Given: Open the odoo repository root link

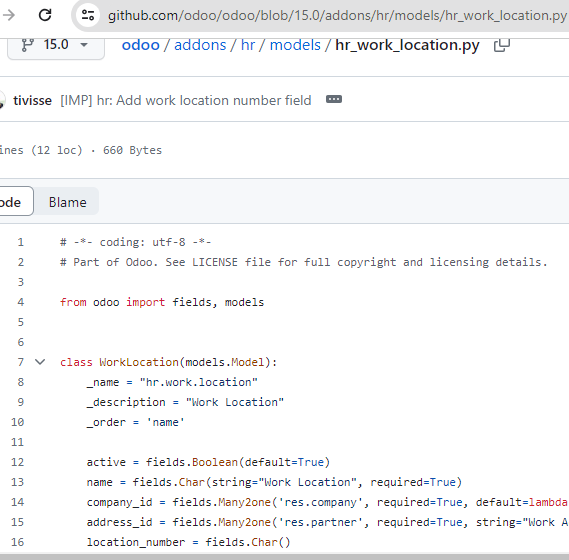Looking at the screenshot, I should [140, 45].
